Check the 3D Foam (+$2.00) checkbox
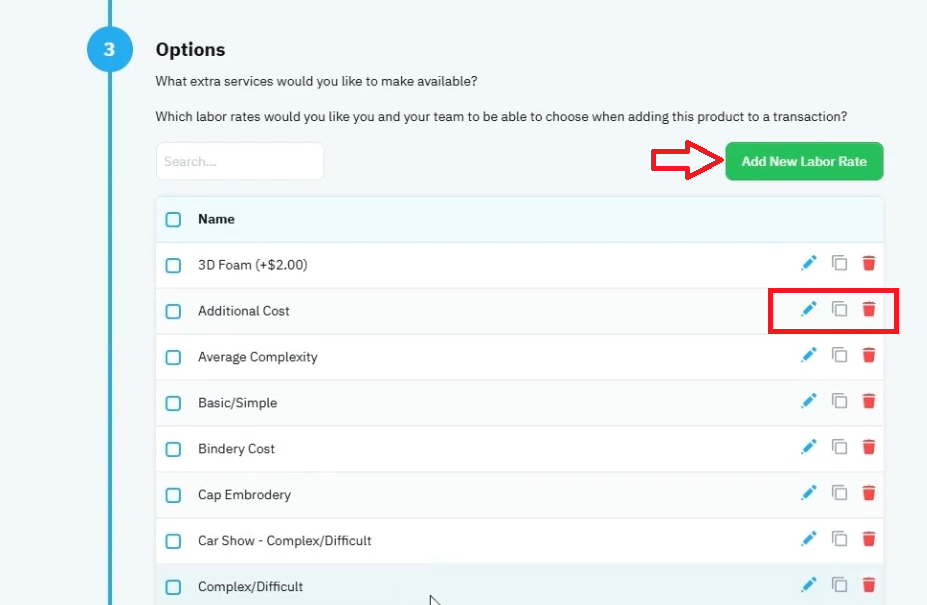Viewport: 927px width, 605px height. [x=173, y=266]
